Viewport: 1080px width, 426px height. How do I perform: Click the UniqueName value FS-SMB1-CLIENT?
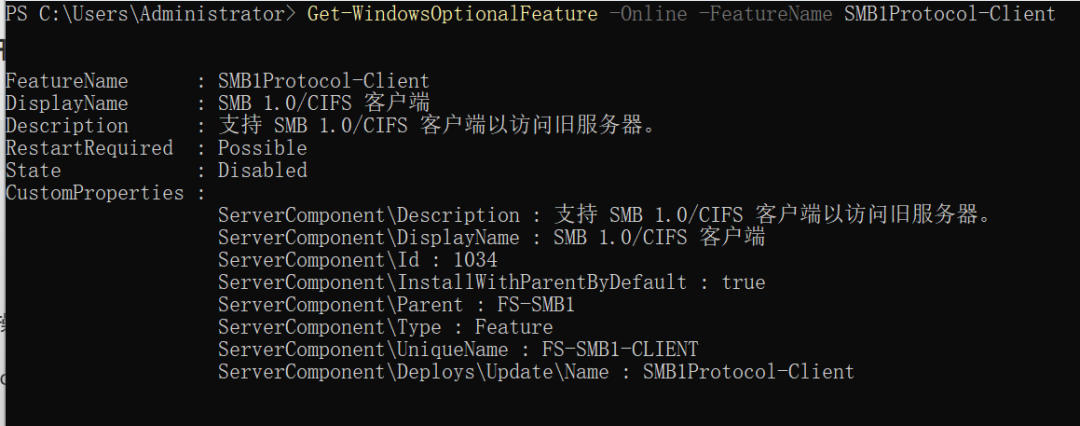620,349
